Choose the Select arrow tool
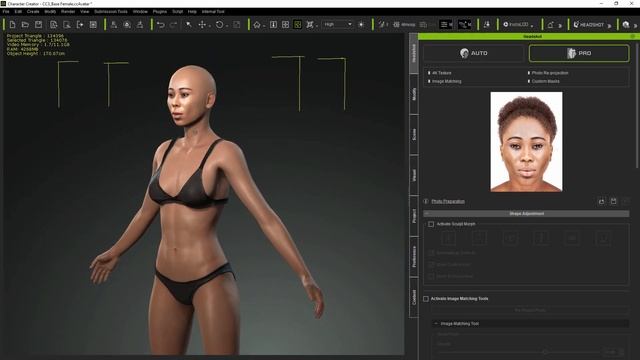 tap(189, 25)
